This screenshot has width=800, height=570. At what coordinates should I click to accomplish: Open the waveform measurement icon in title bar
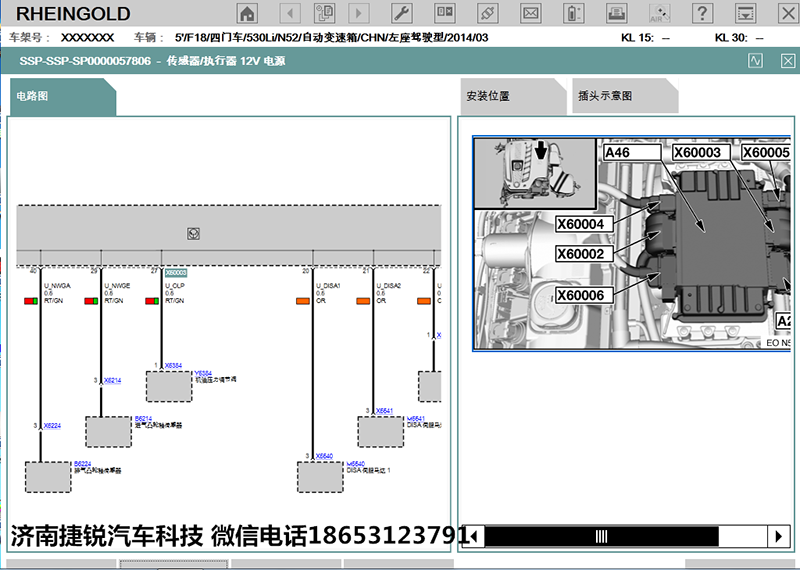click(x=755, y=61)
